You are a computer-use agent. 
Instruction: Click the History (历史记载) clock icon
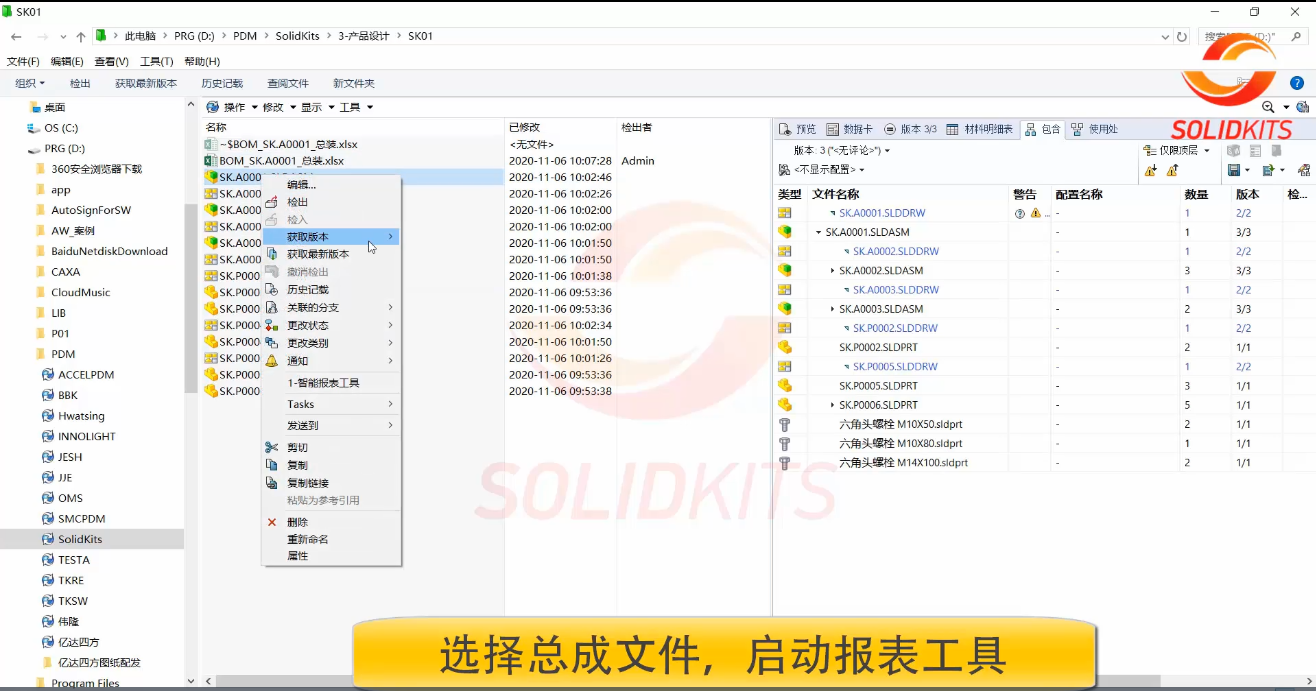[x=271, y=290]
